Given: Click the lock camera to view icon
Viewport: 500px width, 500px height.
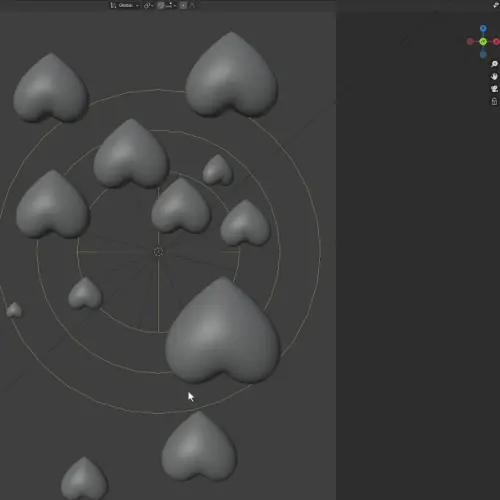Looking at the screenshot, I should coord(494,101).
